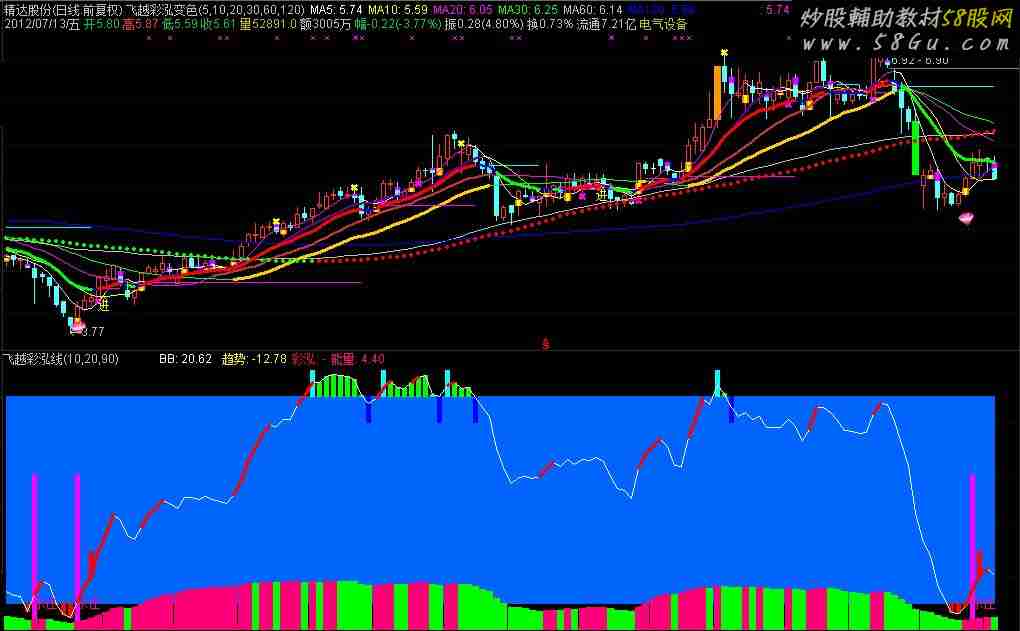1020x631 pixels.
Task: Click the yellow star marker at chart peak
Action: pos(723,53)
